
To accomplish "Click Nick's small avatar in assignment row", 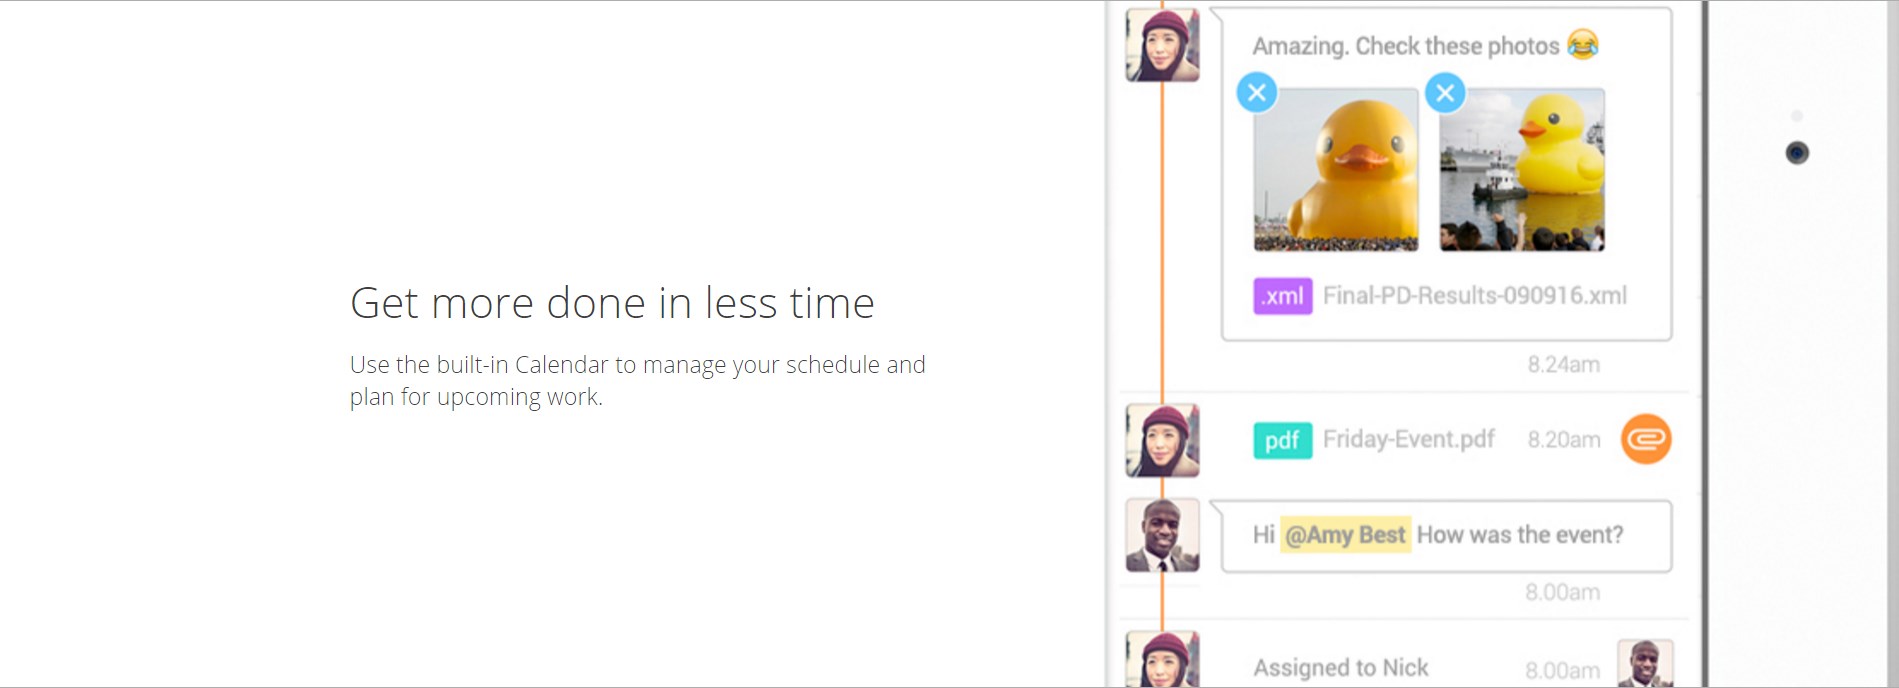I will 1645,663.
